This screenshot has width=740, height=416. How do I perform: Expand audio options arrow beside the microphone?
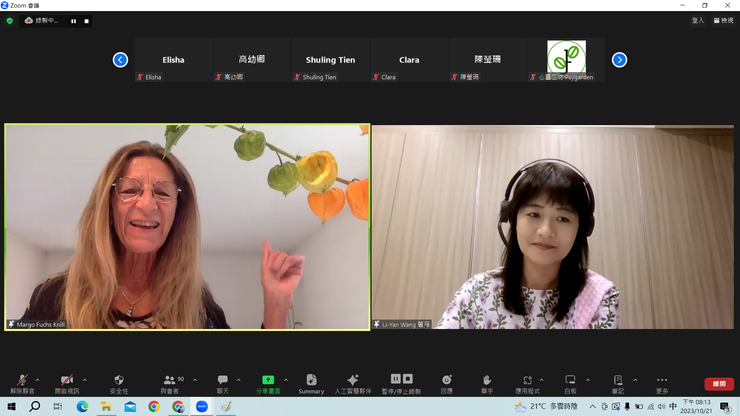pos(38,380)
